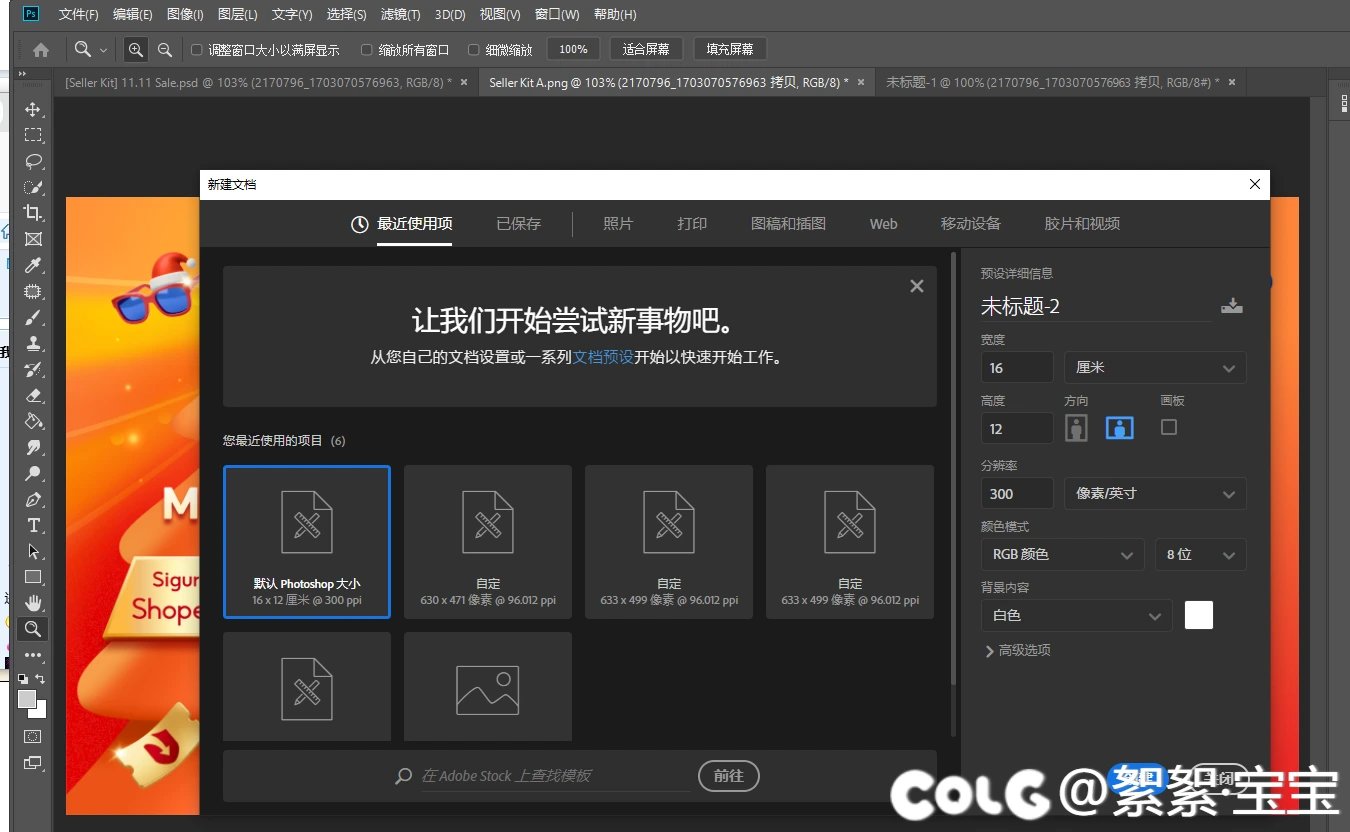The image size is (1350, 832).
Task: Expand 高级选项 section
Action: click(1017, 650)
